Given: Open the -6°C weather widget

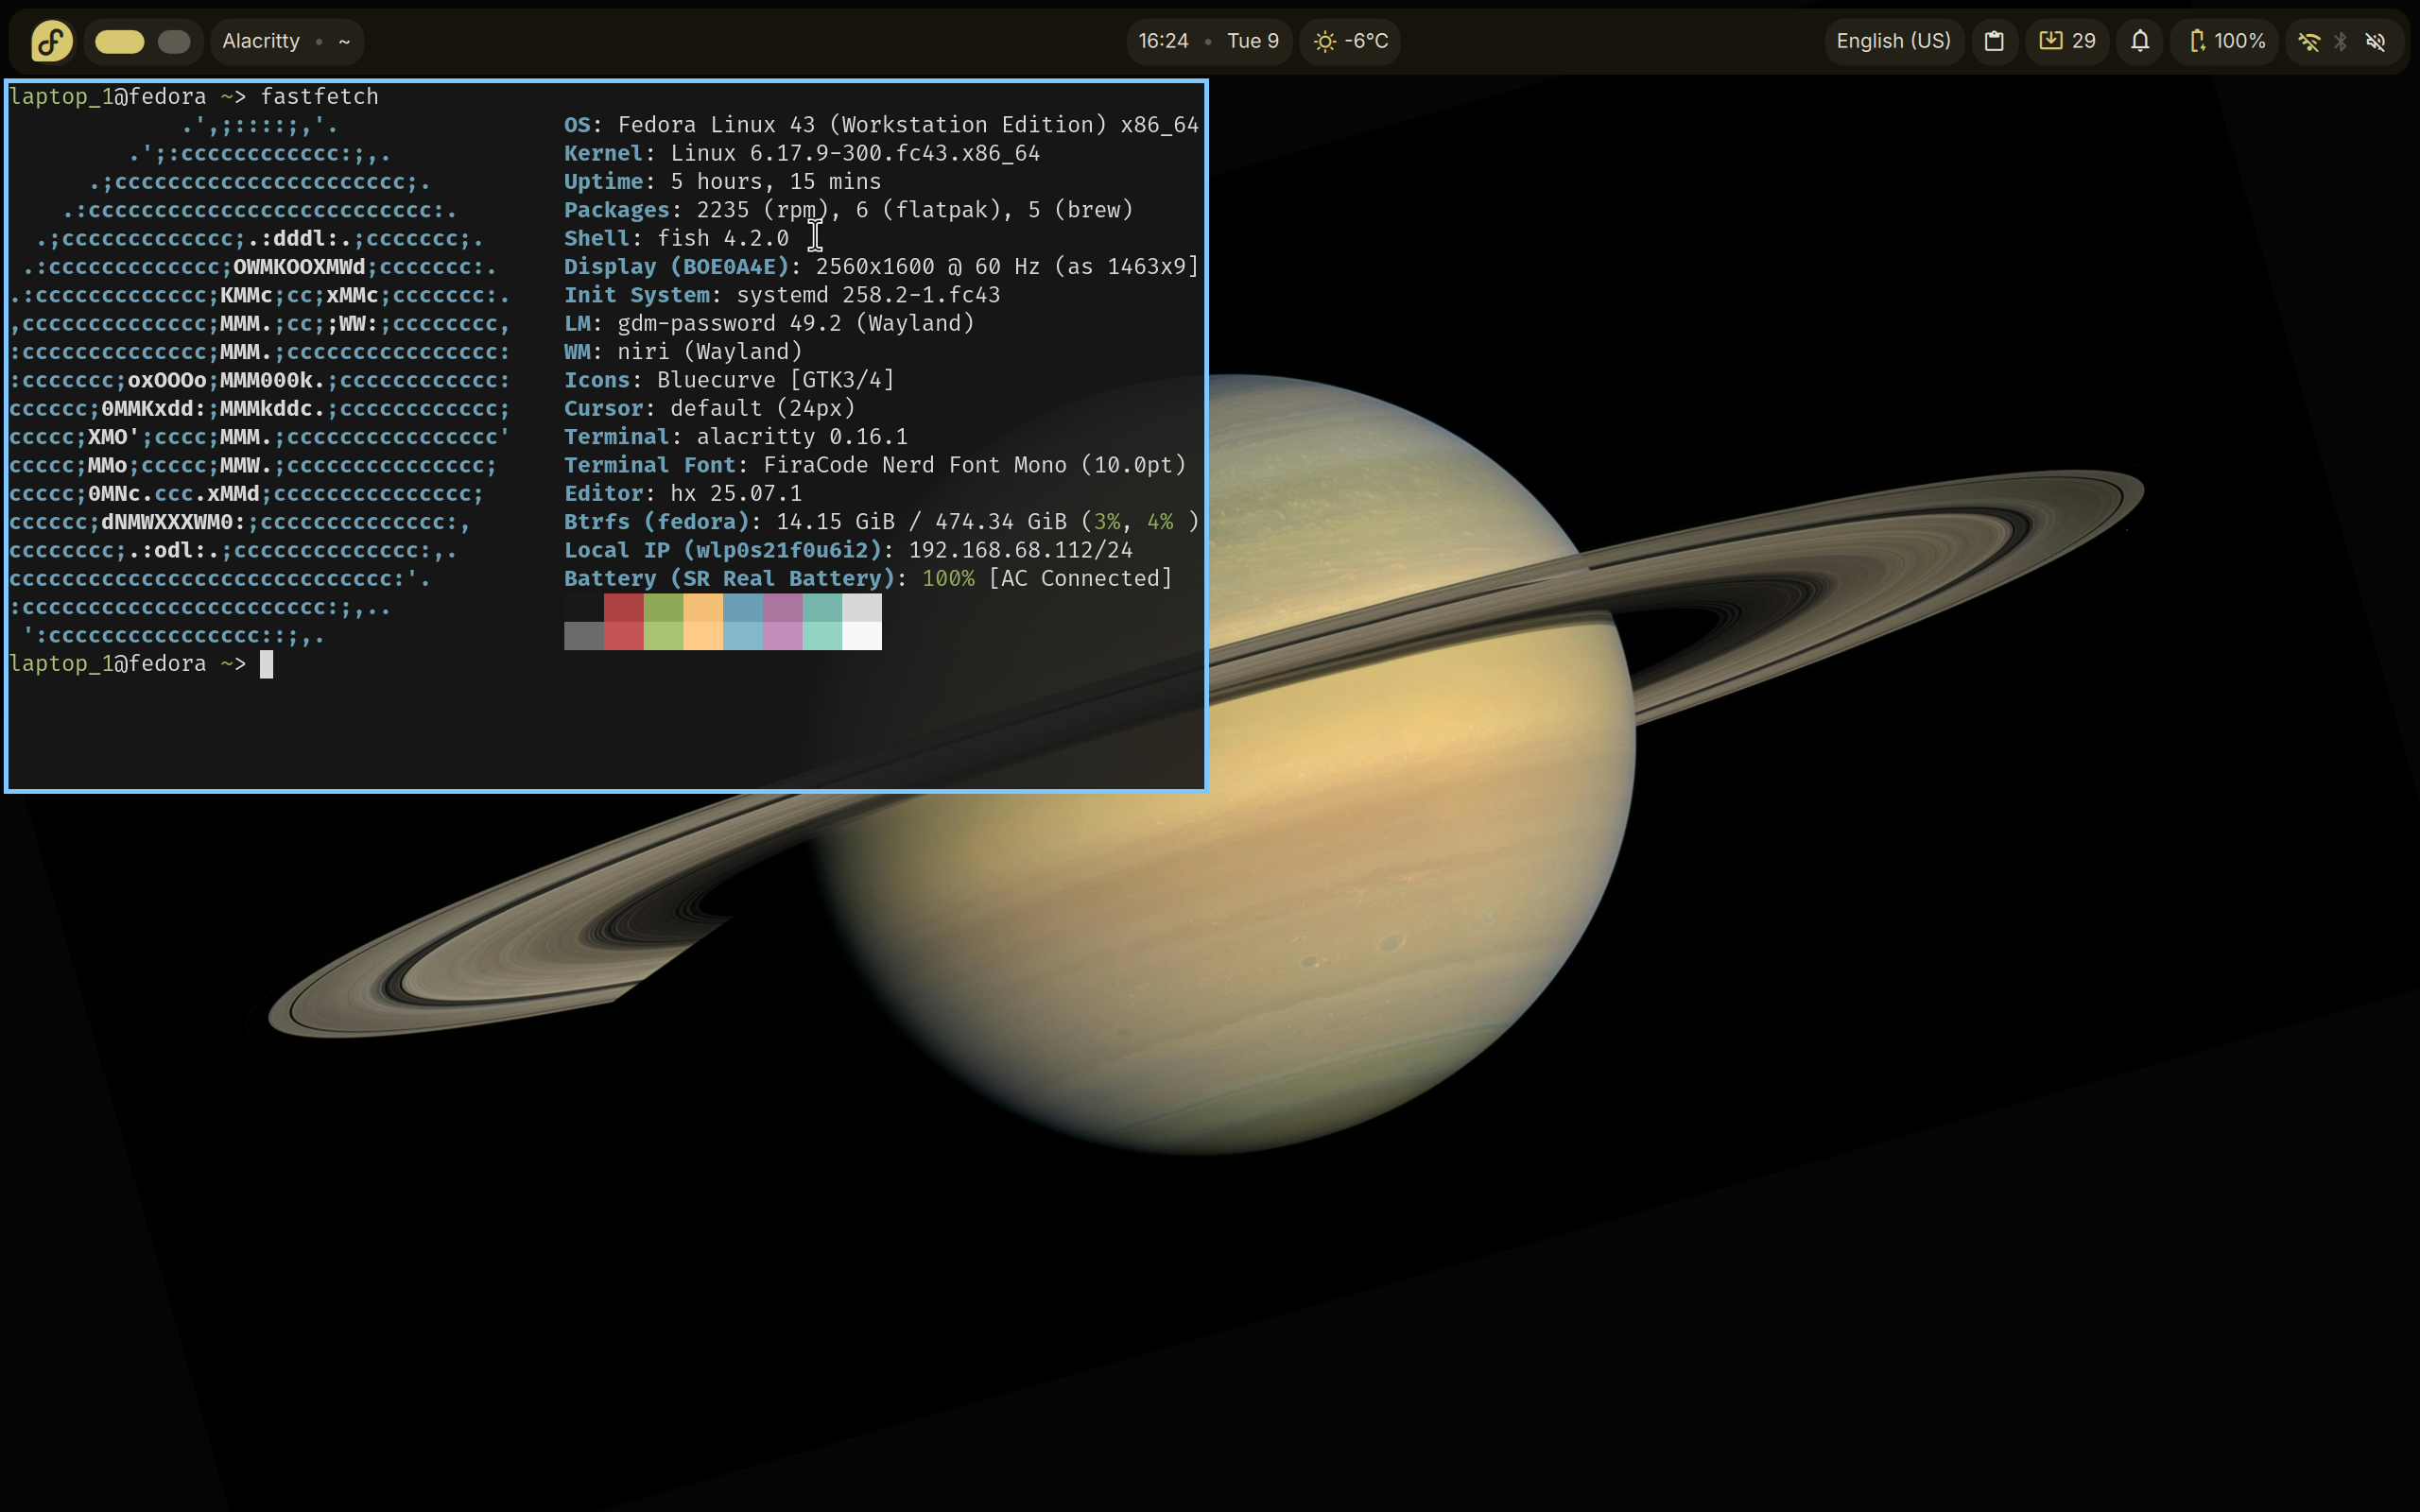Looking at the screenshot, I should (1350, 41).
